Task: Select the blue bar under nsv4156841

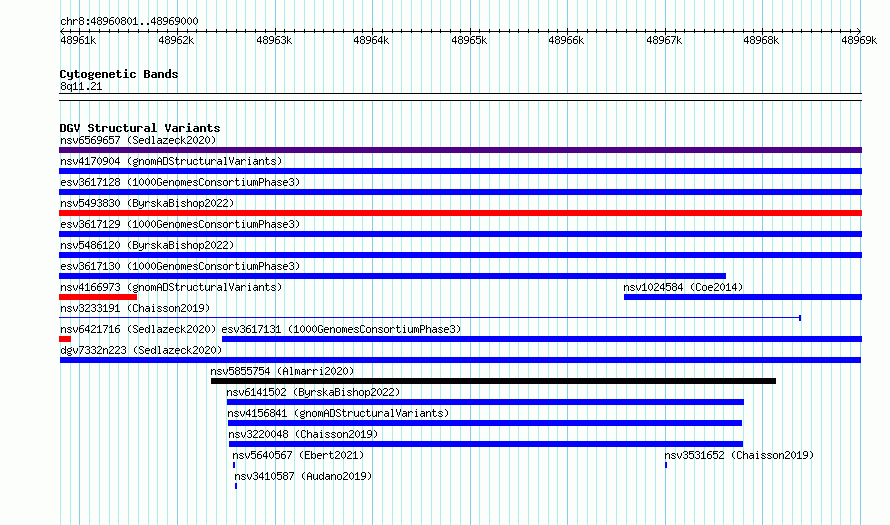Action: click(485, 423)
